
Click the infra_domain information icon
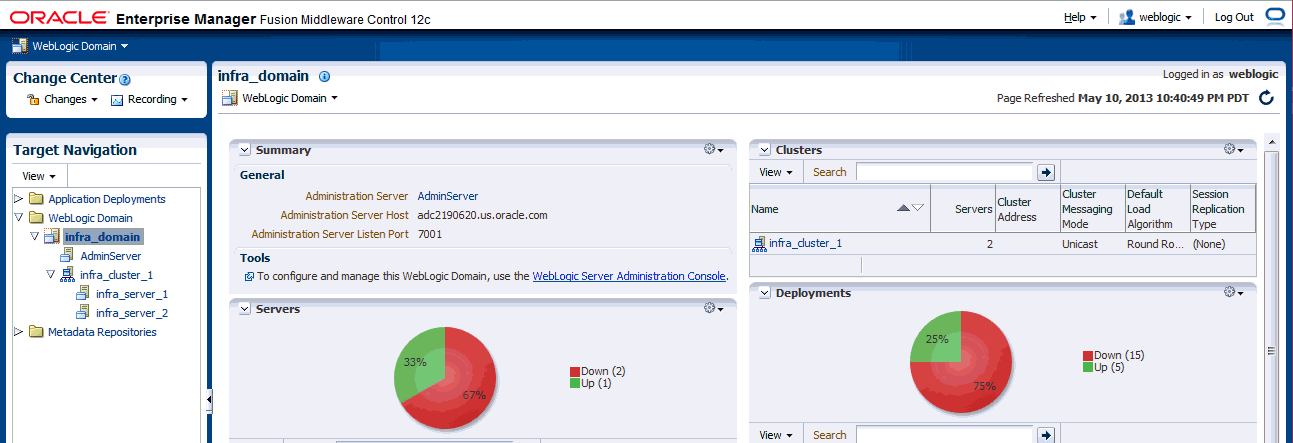pyautogui.click(x=324, y=76)
